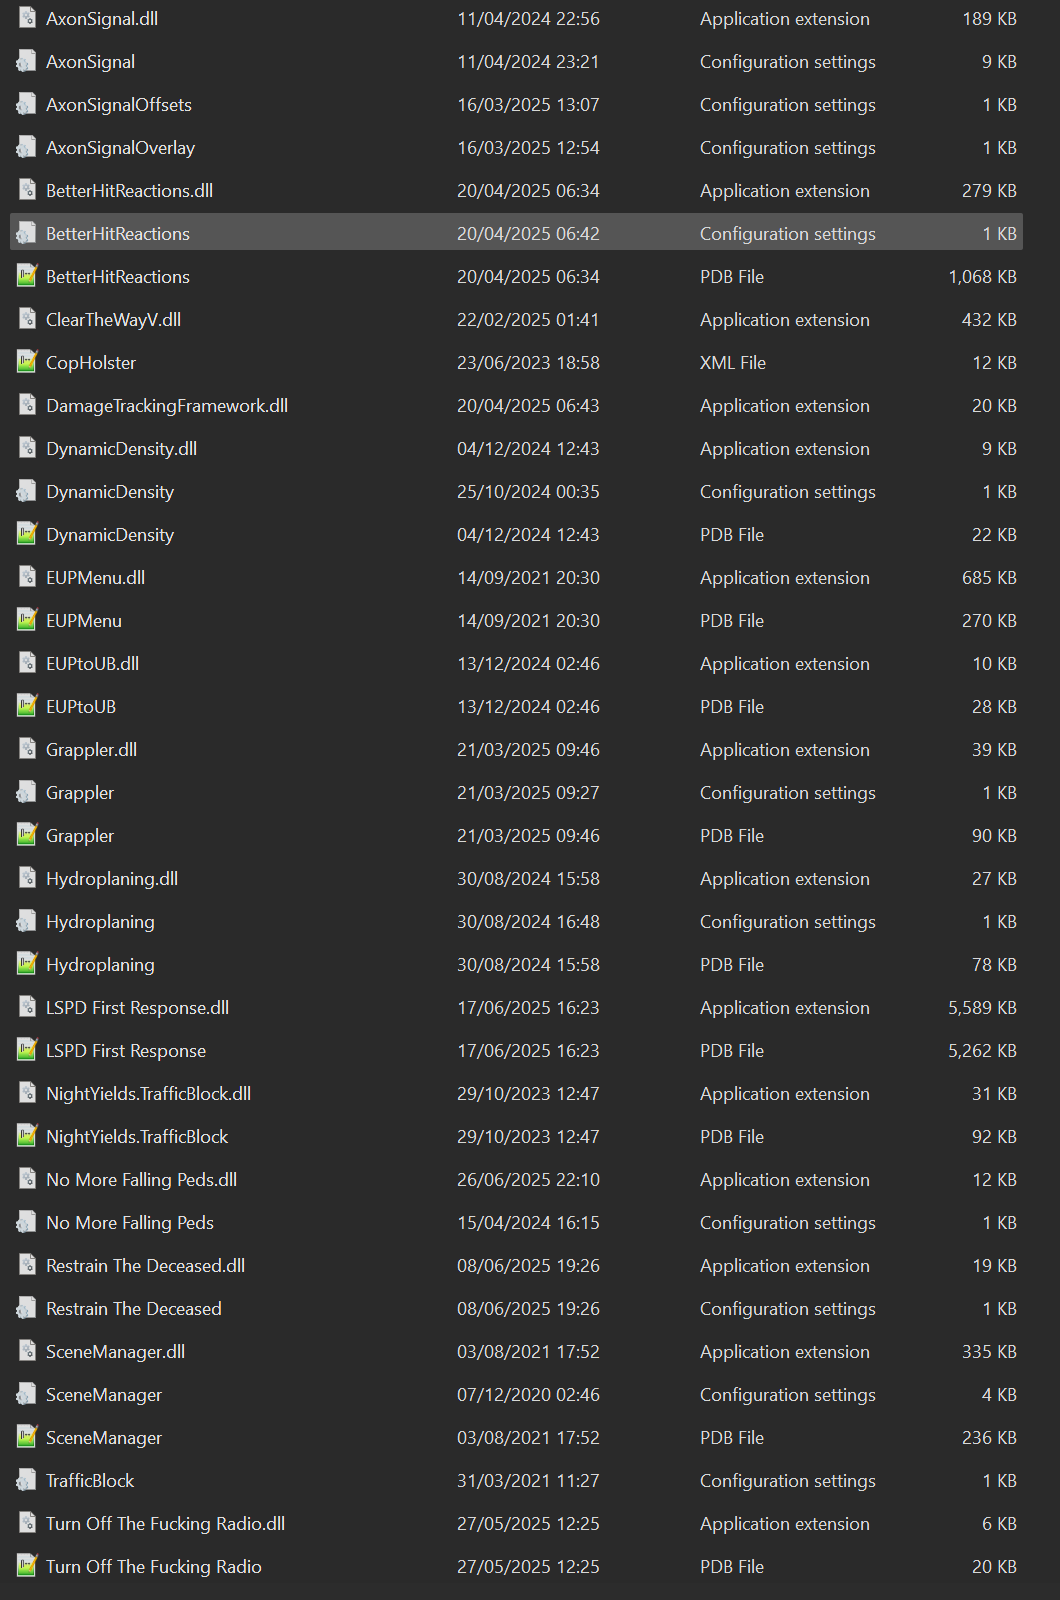Click the Hydroplaning PDB file icon

(27, 965)
